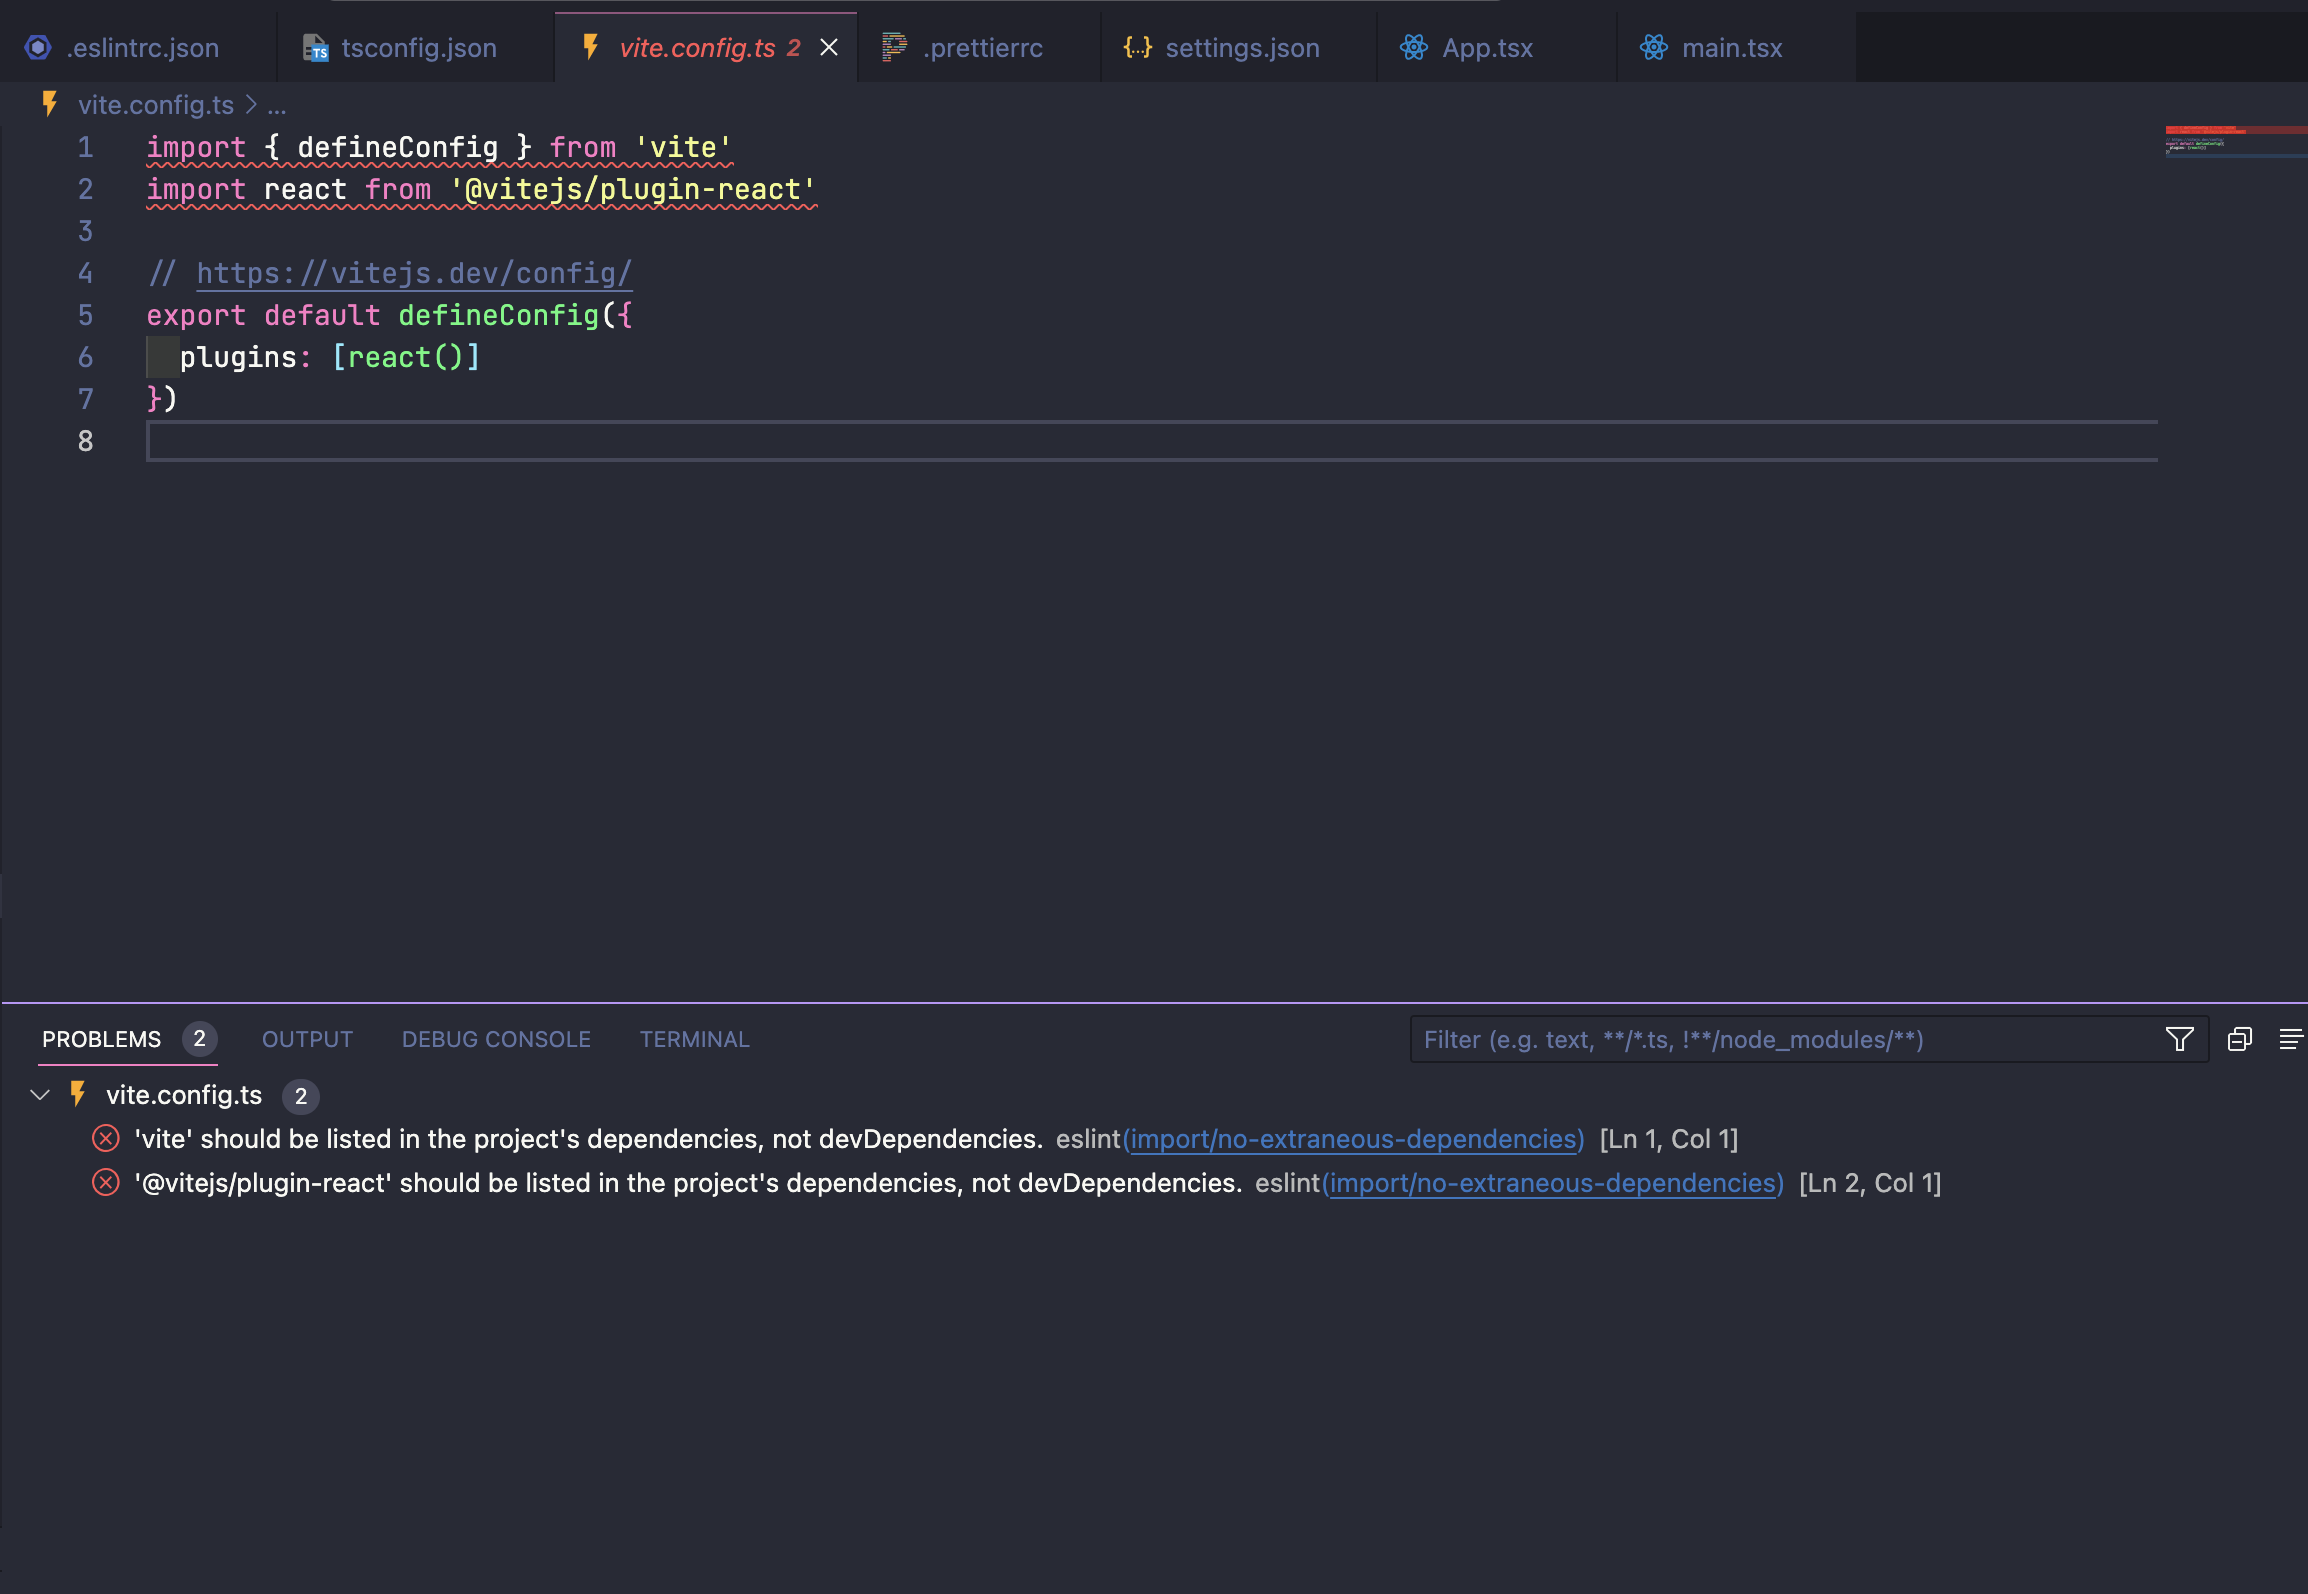The height and width of the screenshot is (1594, 2308).
Task: Click defineConfig on the export default line
Action: tap(499, 315)
